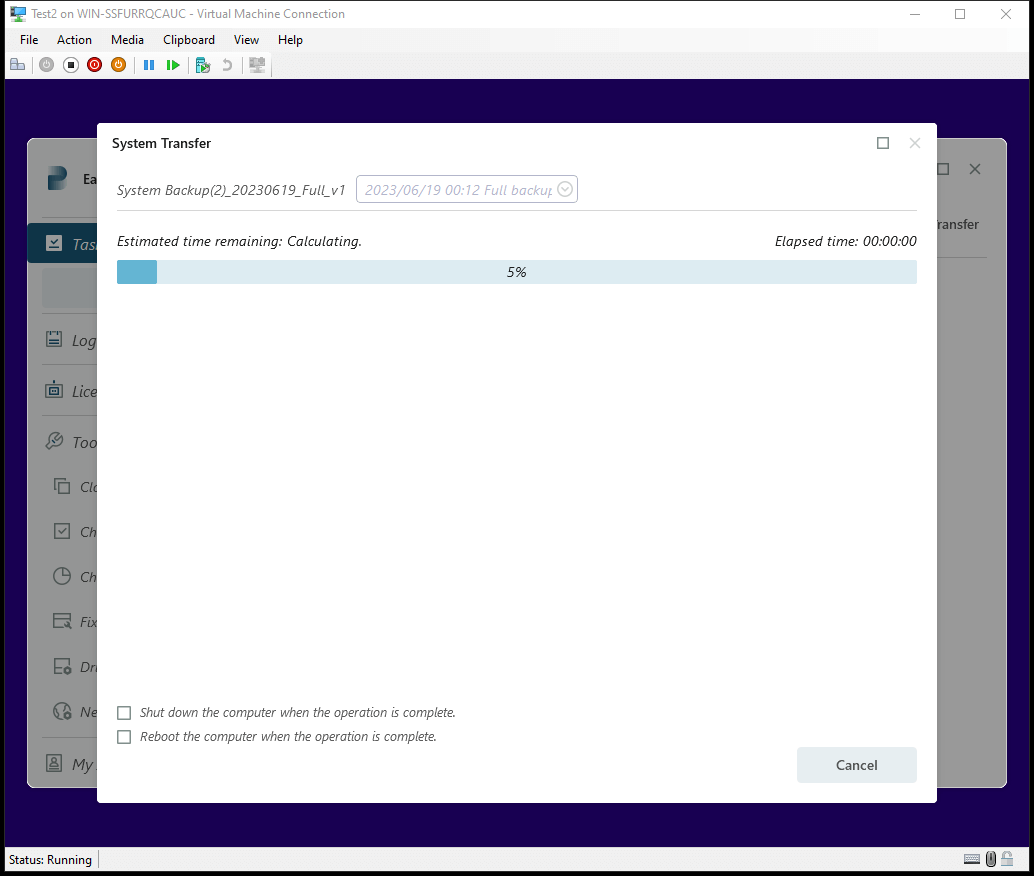Click the Fix tool icon in sidebar
The width and height of the screenshot is (1034, 876).
coord(62,621)
